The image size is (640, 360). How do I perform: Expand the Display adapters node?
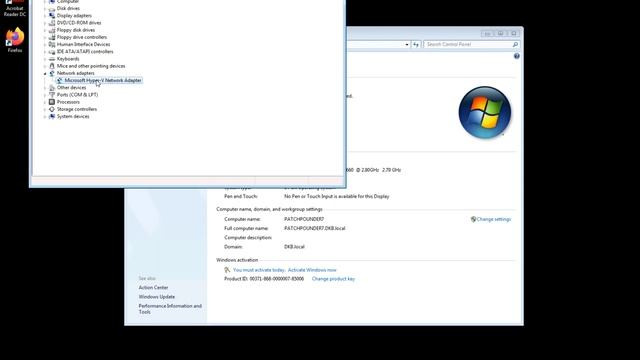[45, 16]
